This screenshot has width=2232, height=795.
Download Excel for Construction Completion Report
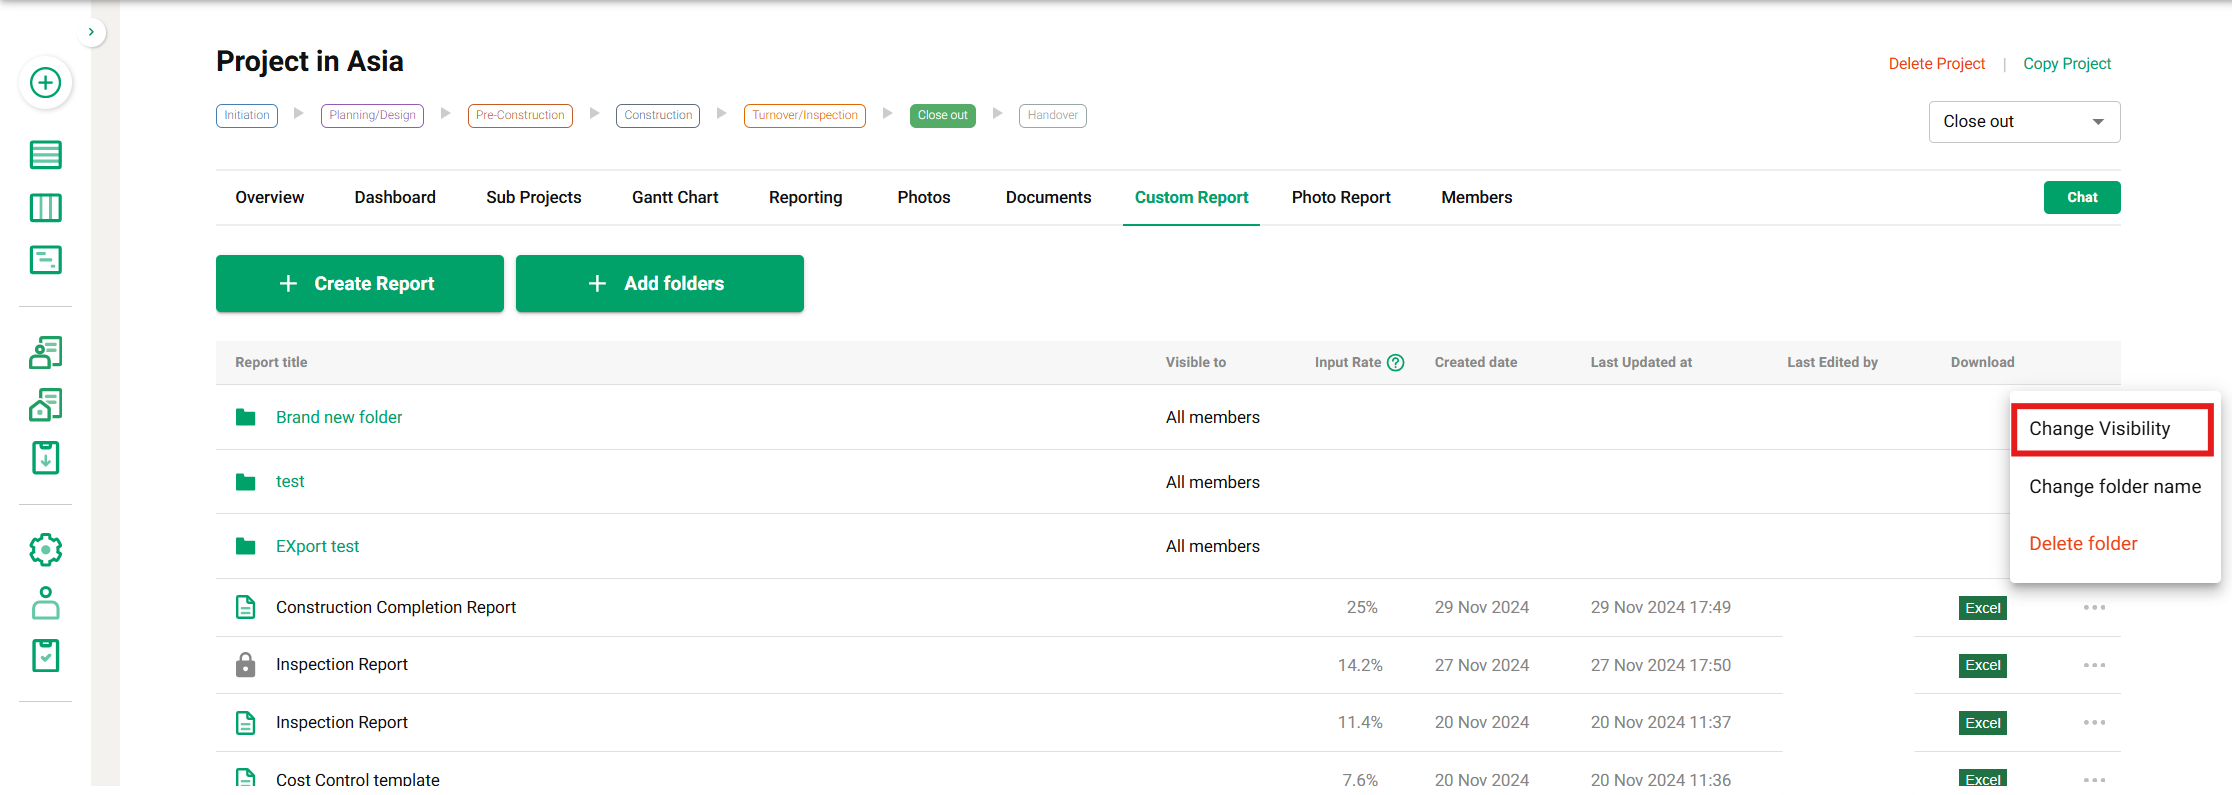point(1982,608)
